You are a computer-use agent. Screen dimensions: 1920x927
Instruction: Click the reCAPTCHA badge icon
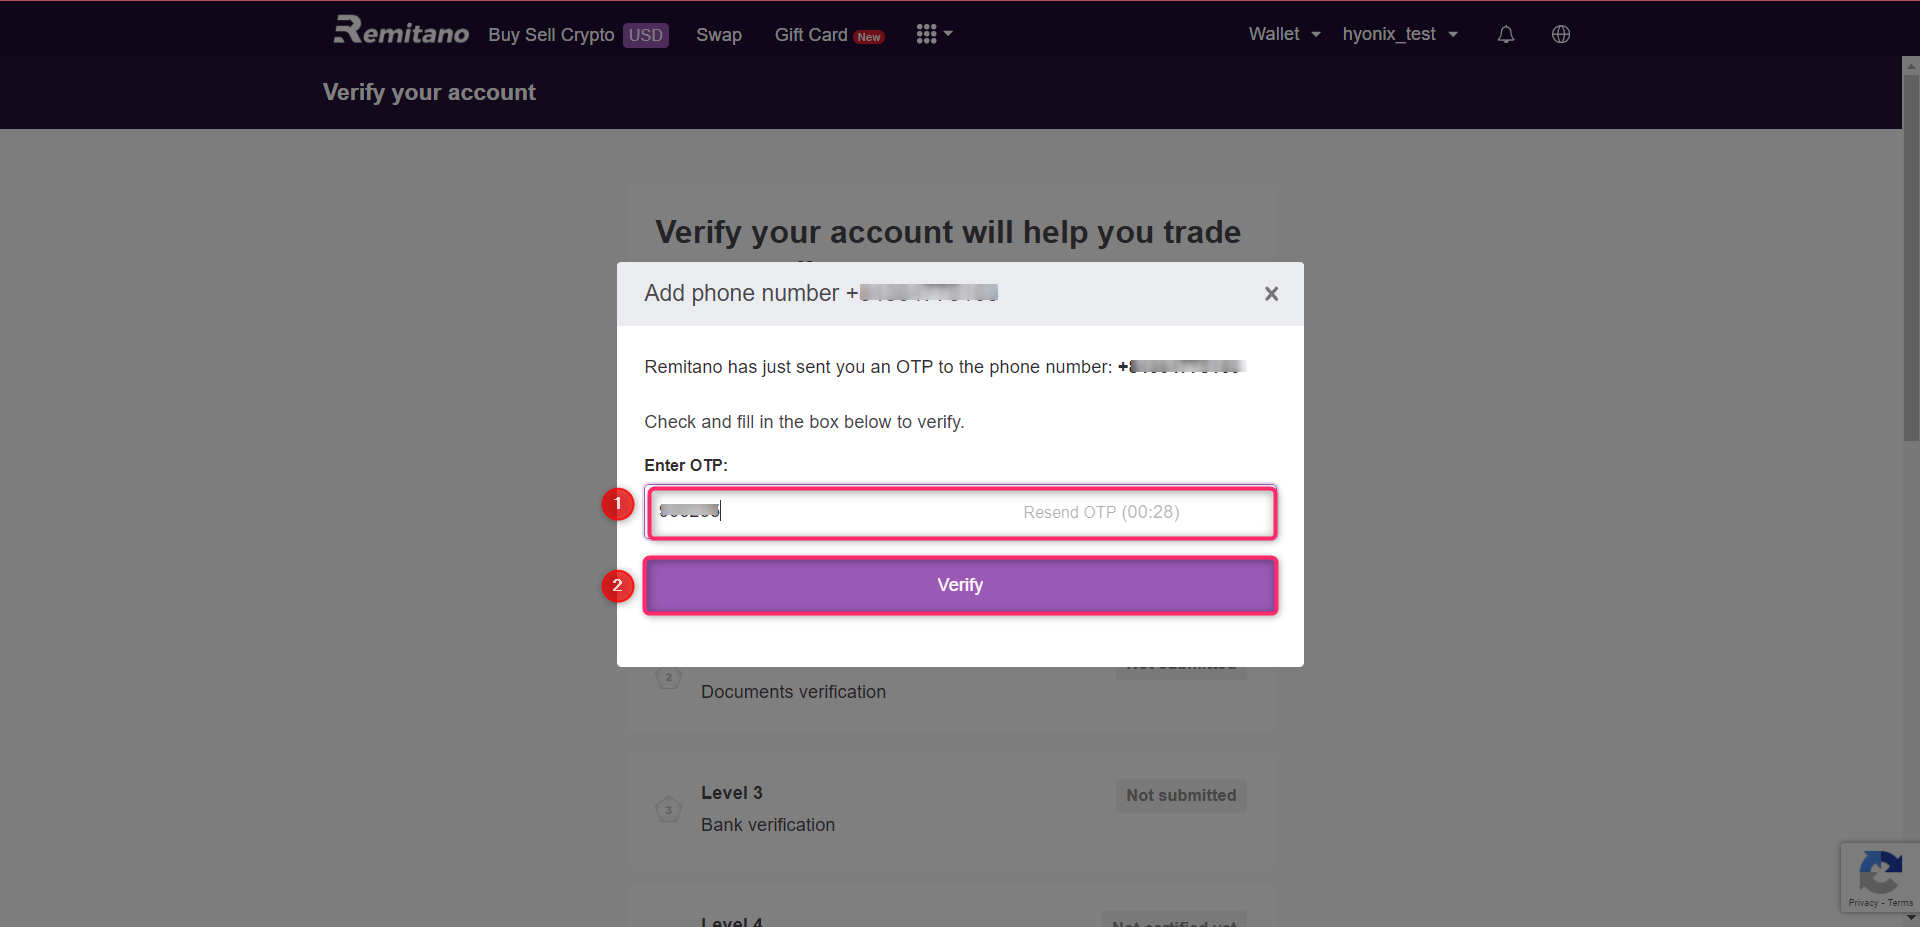coord(1881,872)
